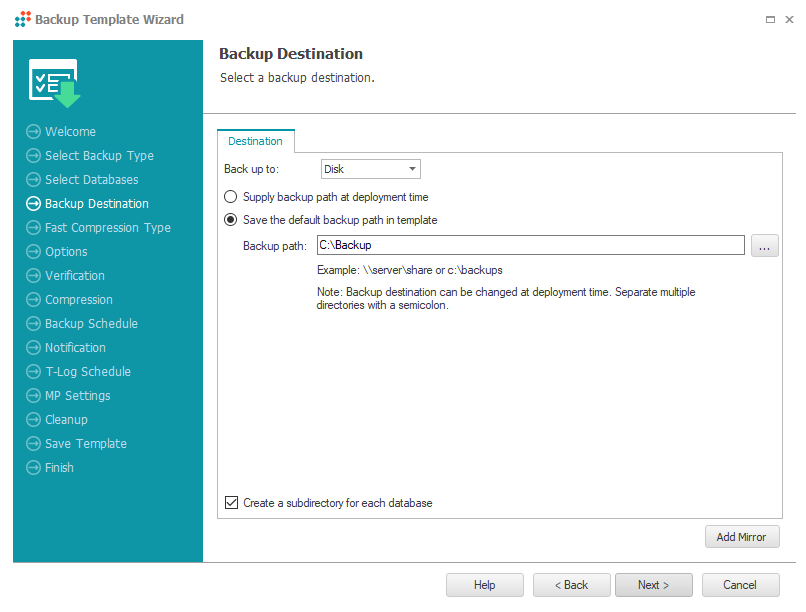Go to MP Settings step label
This screenshot has height=612, width=806.
tap(78, 396)
